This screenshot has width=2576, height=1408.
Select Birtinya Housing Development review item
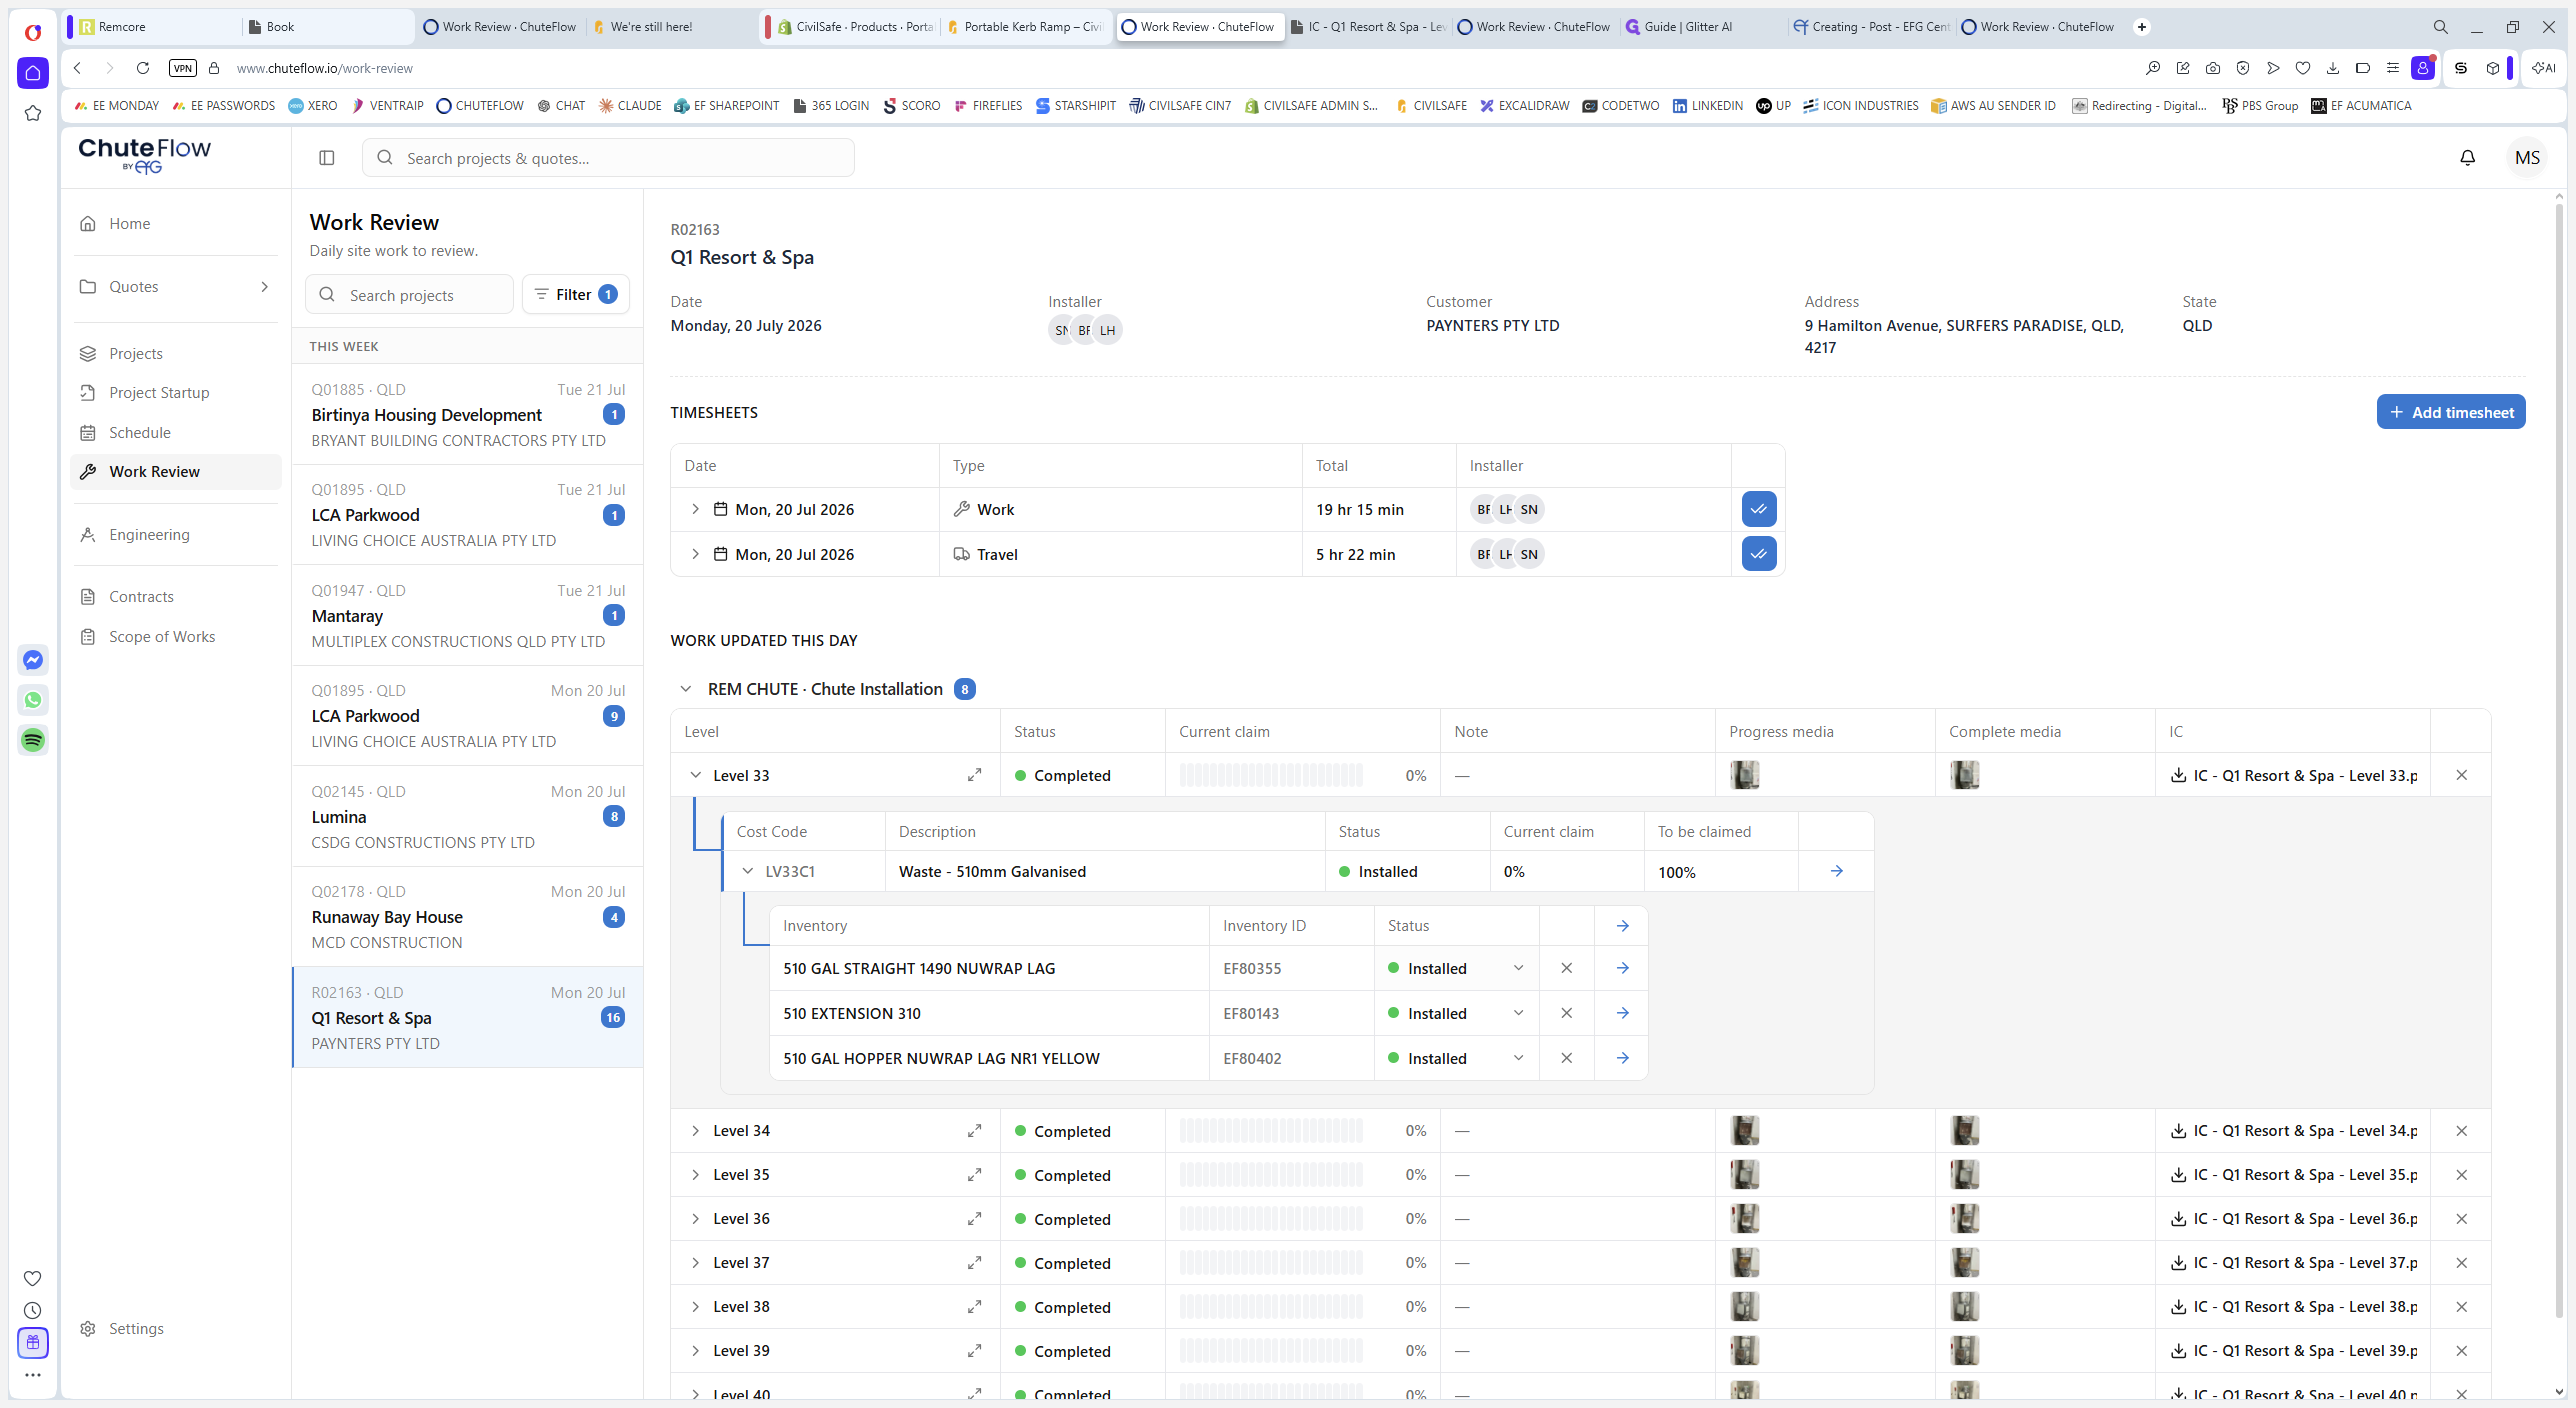[467, 414]
